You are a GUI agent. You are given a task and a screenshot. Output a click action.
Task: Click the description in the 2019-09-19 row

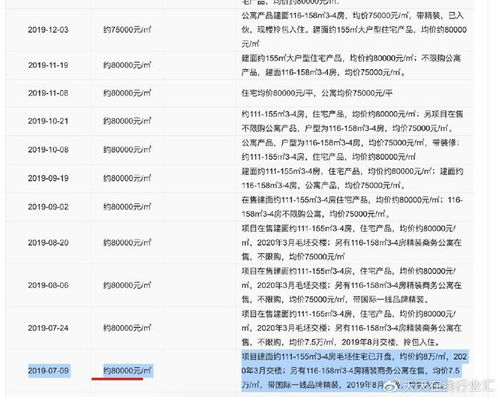(x=352, y=178)
